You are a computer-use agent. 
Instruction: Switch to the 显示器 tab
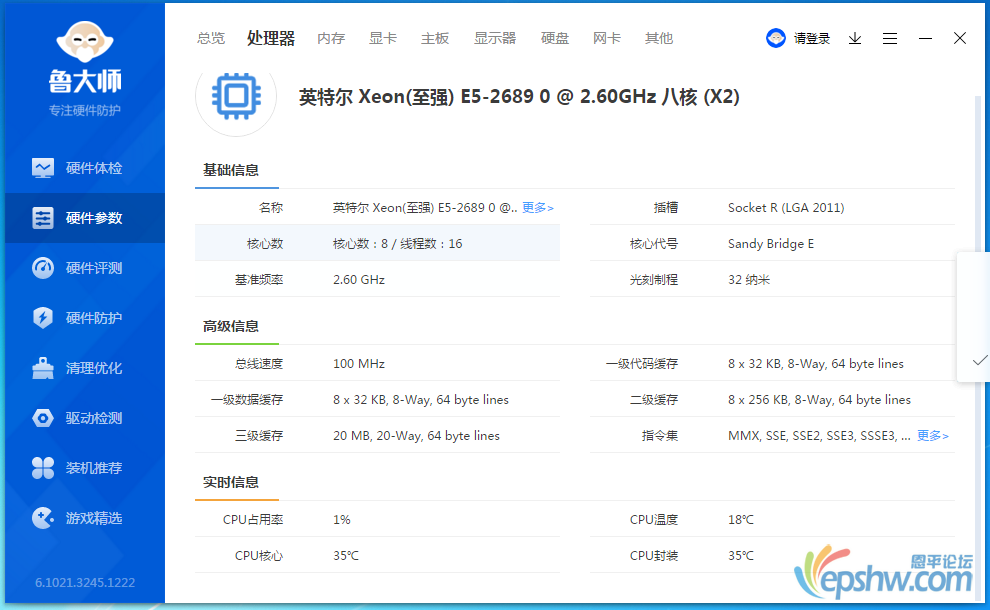(x=495, y=39)
